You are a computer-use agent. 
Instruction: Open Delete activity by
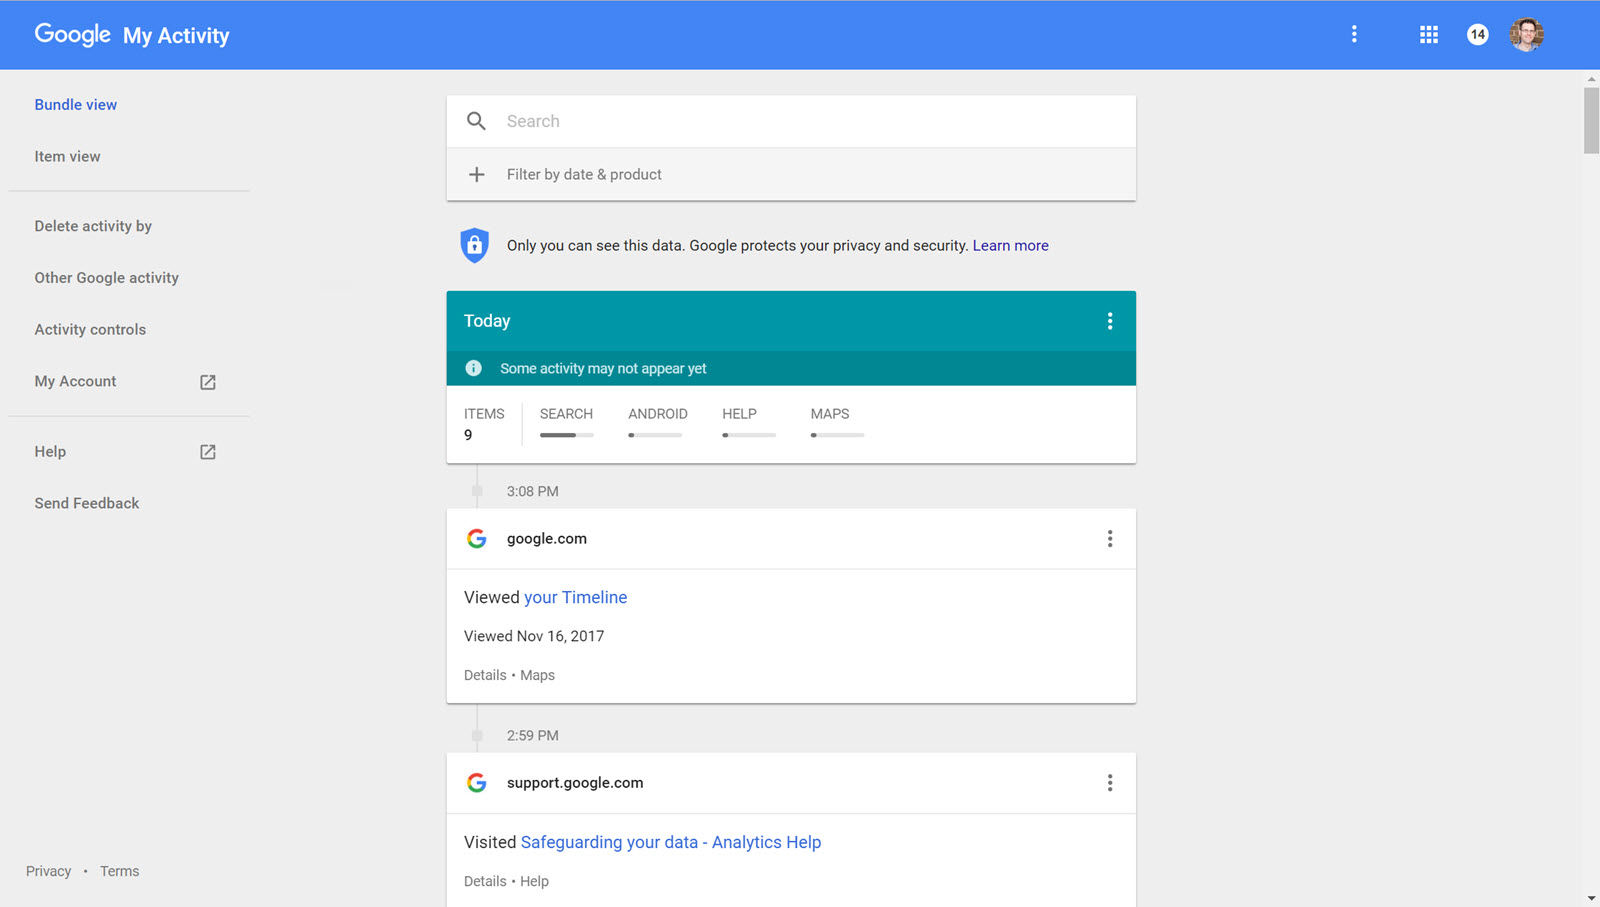pos(93,226)
